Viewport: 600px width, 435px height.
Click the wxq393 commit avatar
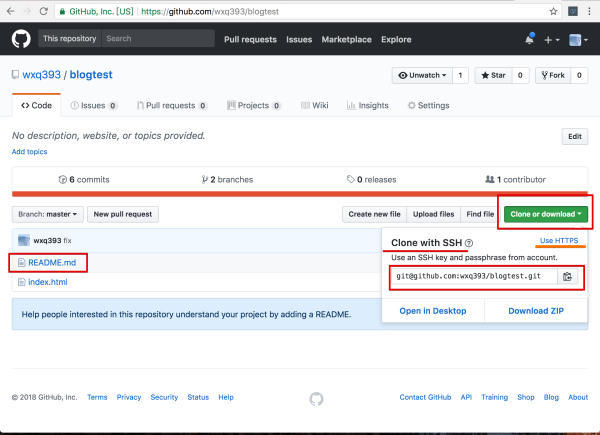click(x=24, y=241)
